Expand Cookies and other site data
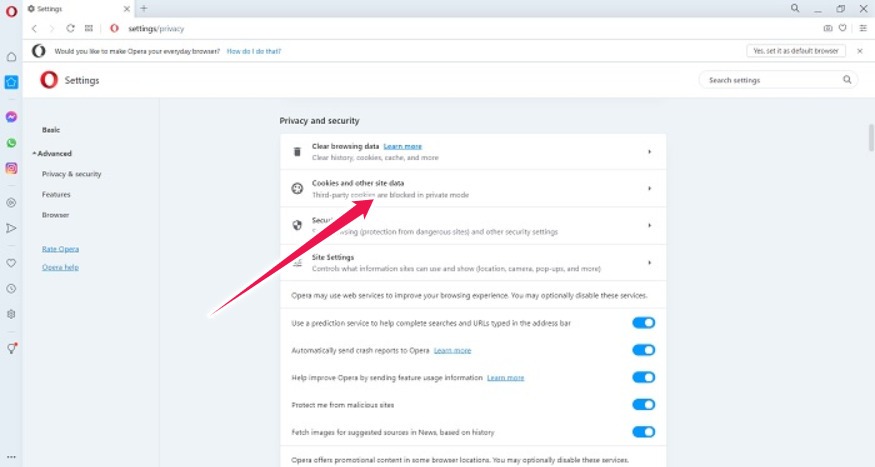This screenshot has height=467, width=875. [472, 188]
